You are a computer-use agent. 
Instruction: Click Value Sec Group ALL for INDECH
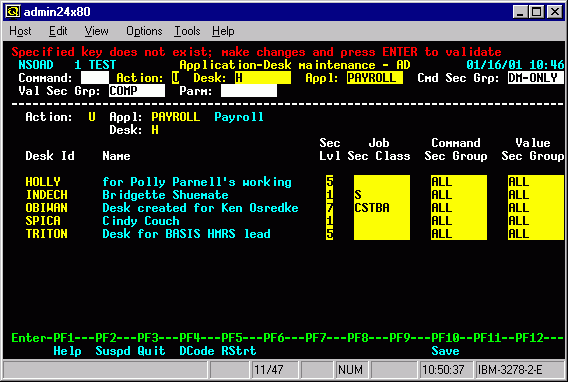pos(536,195)
